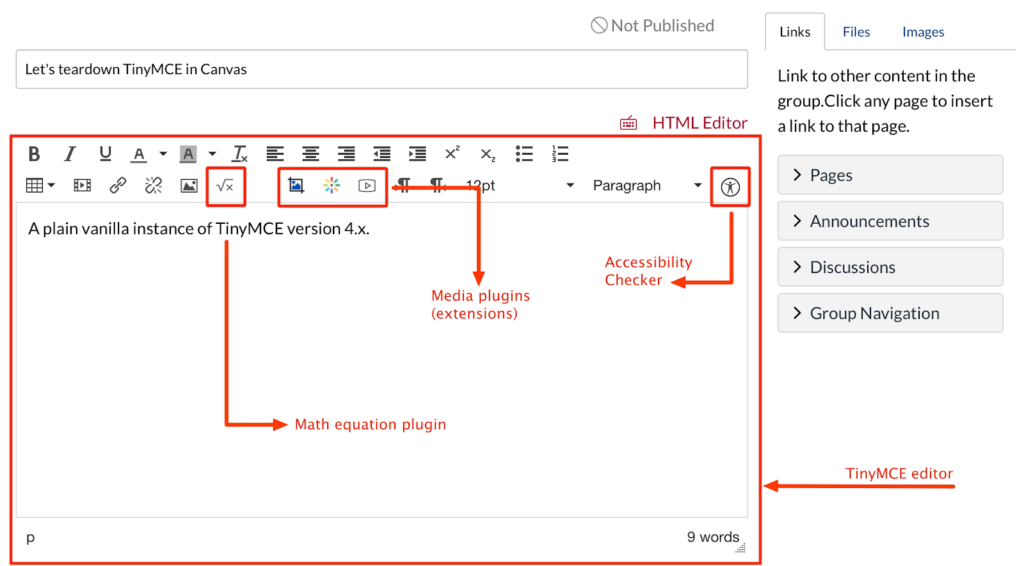Set right-to-left paragraph direction

point(438,186)
